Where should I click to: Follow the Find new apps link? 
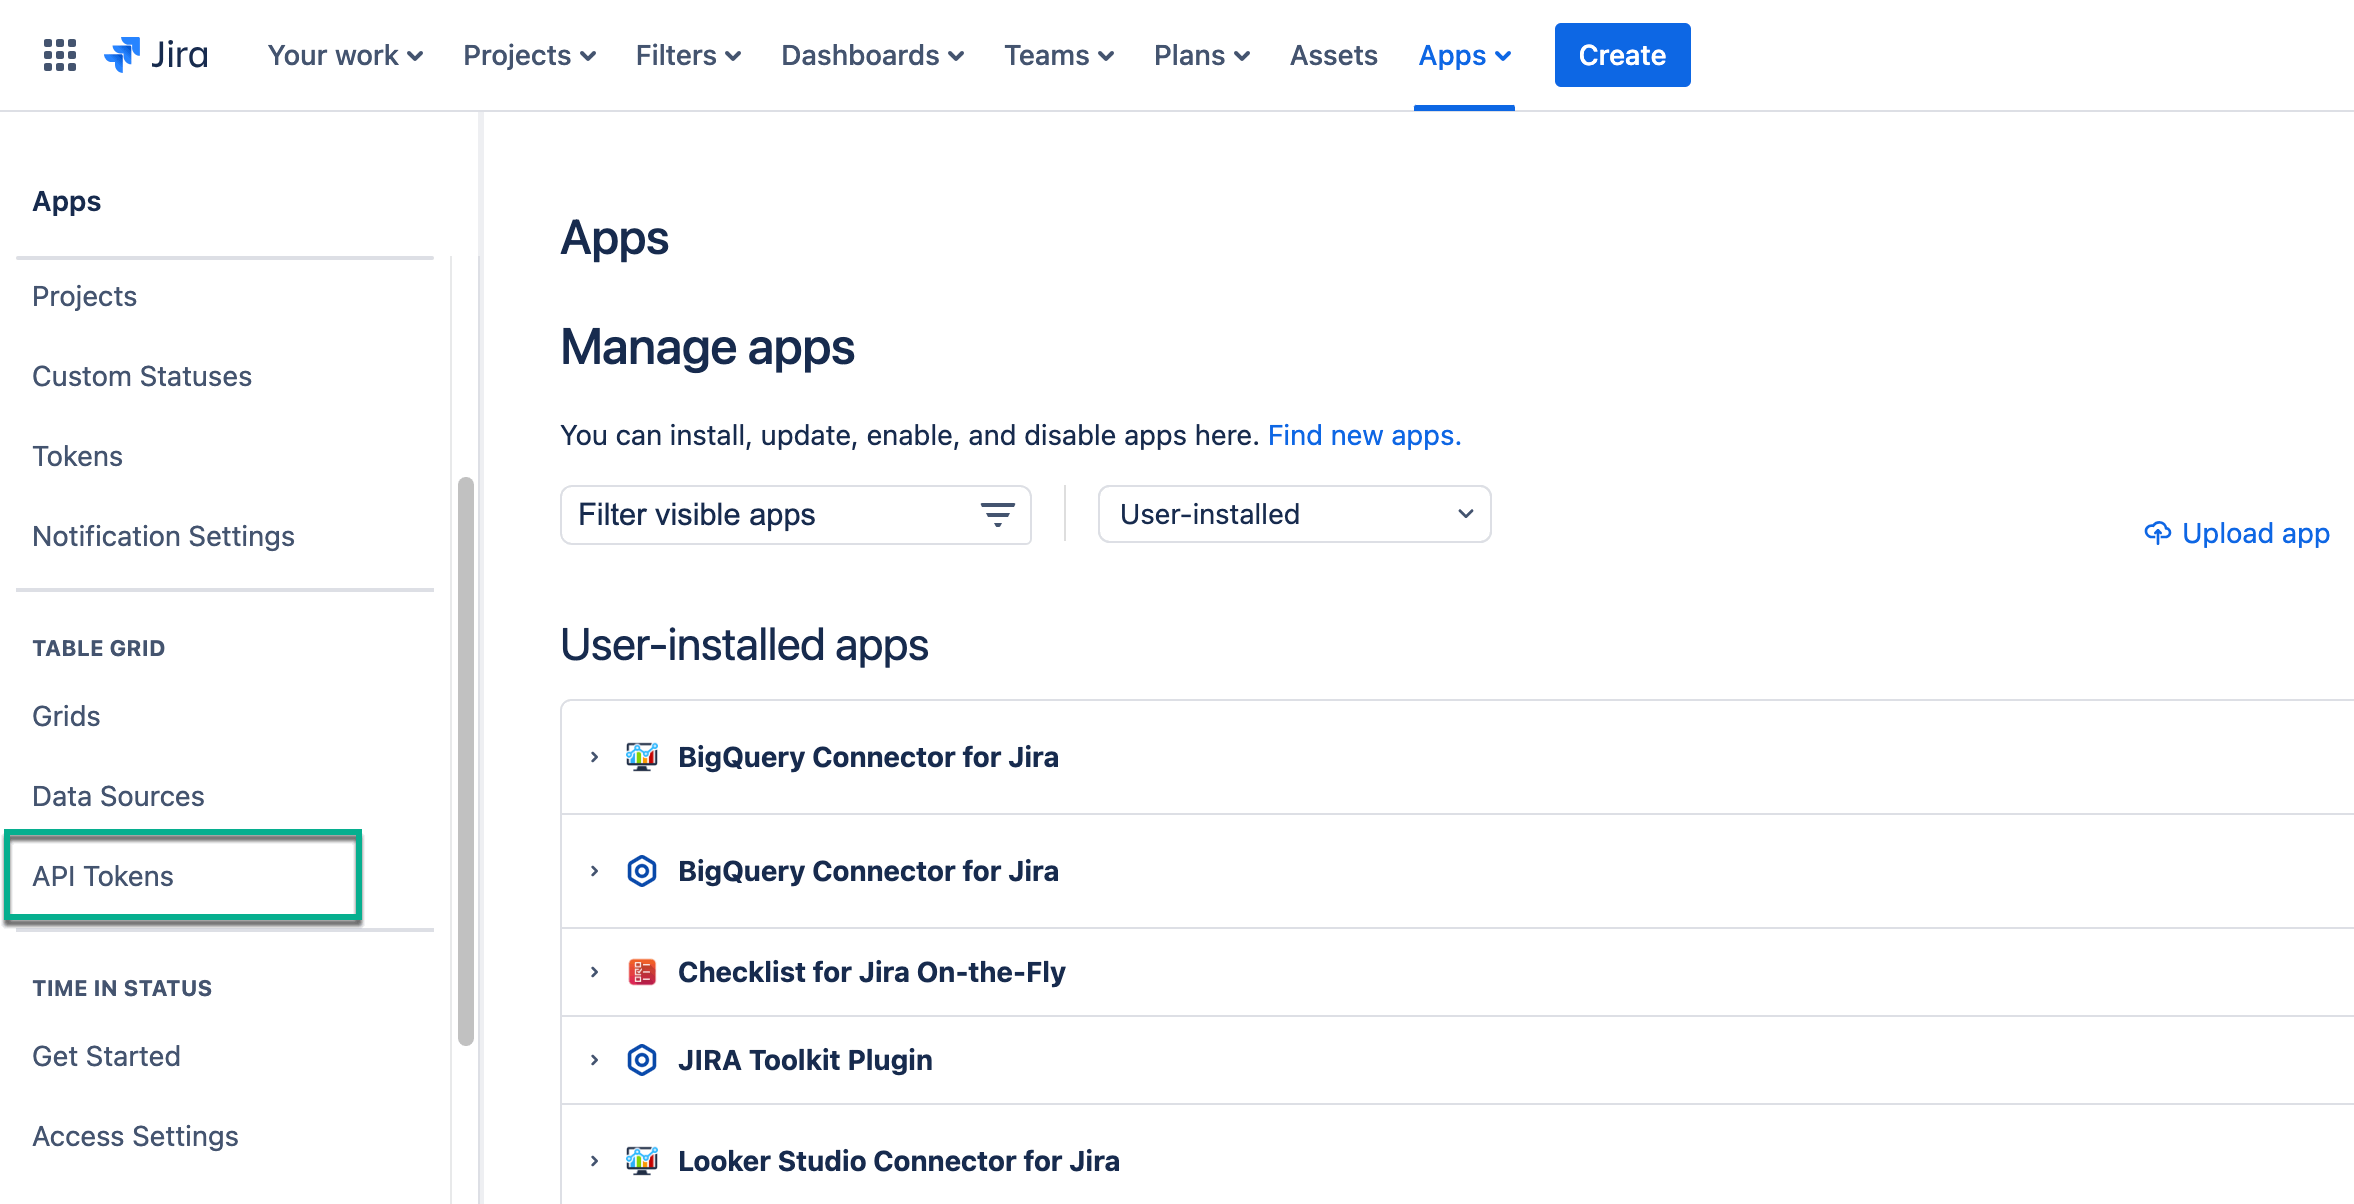[1364, 435]
